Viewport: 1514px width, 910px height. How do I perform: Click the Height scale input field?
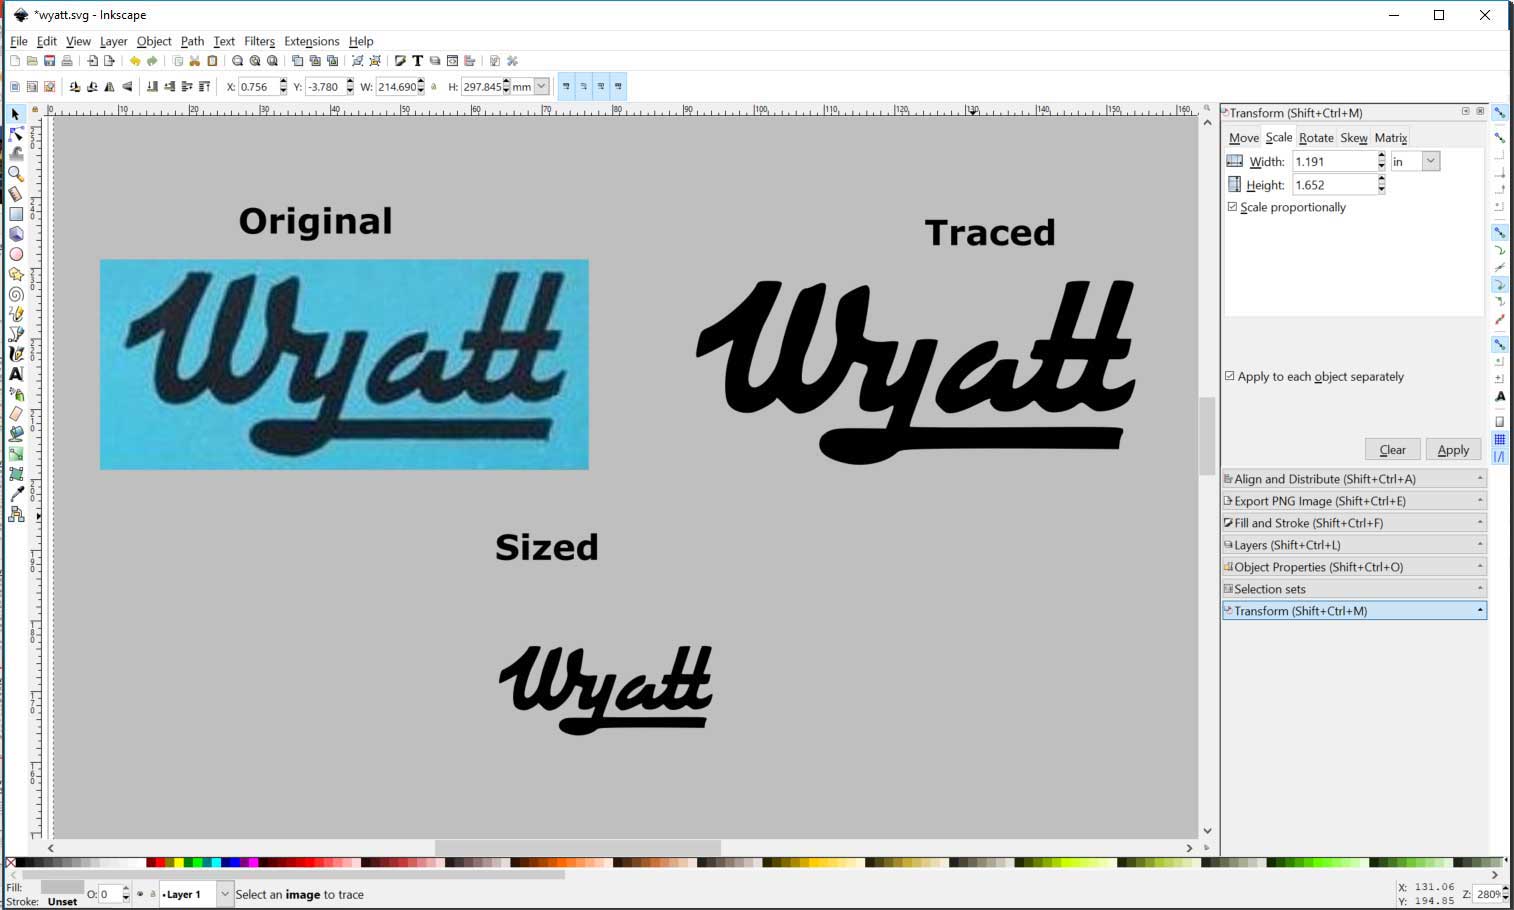1334,185
